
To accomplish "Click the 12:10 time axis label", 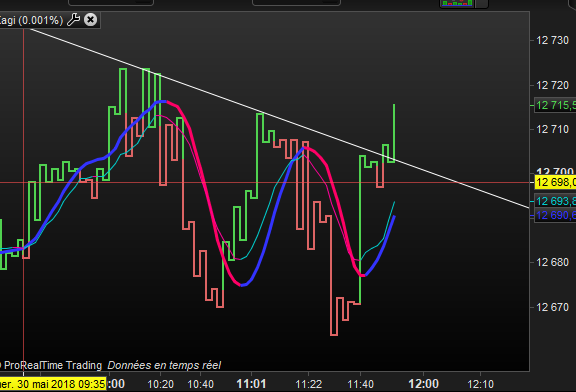I will click(480, 384).
